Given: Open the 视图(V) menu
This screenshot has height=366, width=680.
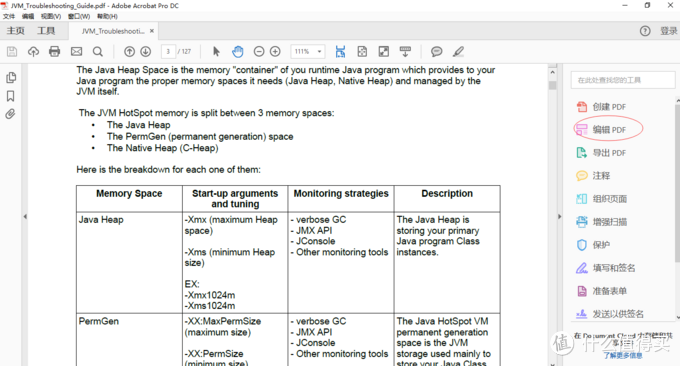Looking at the screenshot, I should (51, 16).
